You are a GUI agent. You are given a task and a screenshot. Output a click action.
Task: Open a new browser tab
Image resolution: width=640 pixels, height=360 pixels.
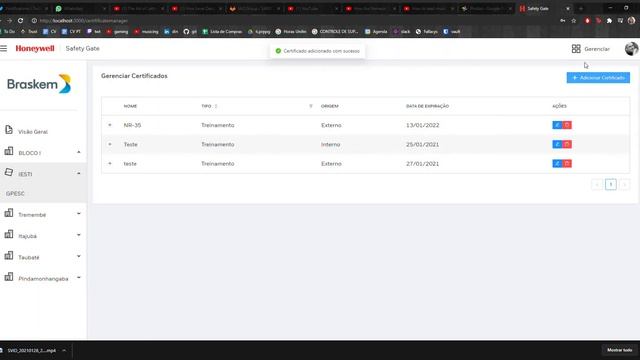(581, 9)
